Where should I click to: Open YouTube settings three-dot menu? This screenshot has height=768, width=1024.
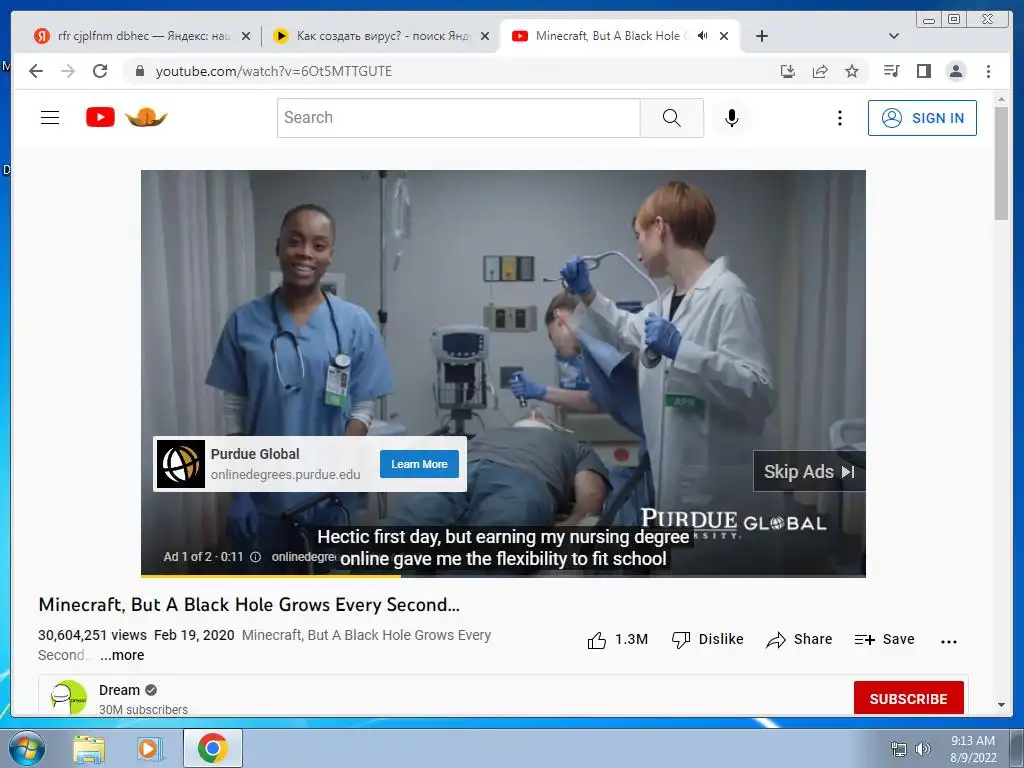click(x=840, y=118)
